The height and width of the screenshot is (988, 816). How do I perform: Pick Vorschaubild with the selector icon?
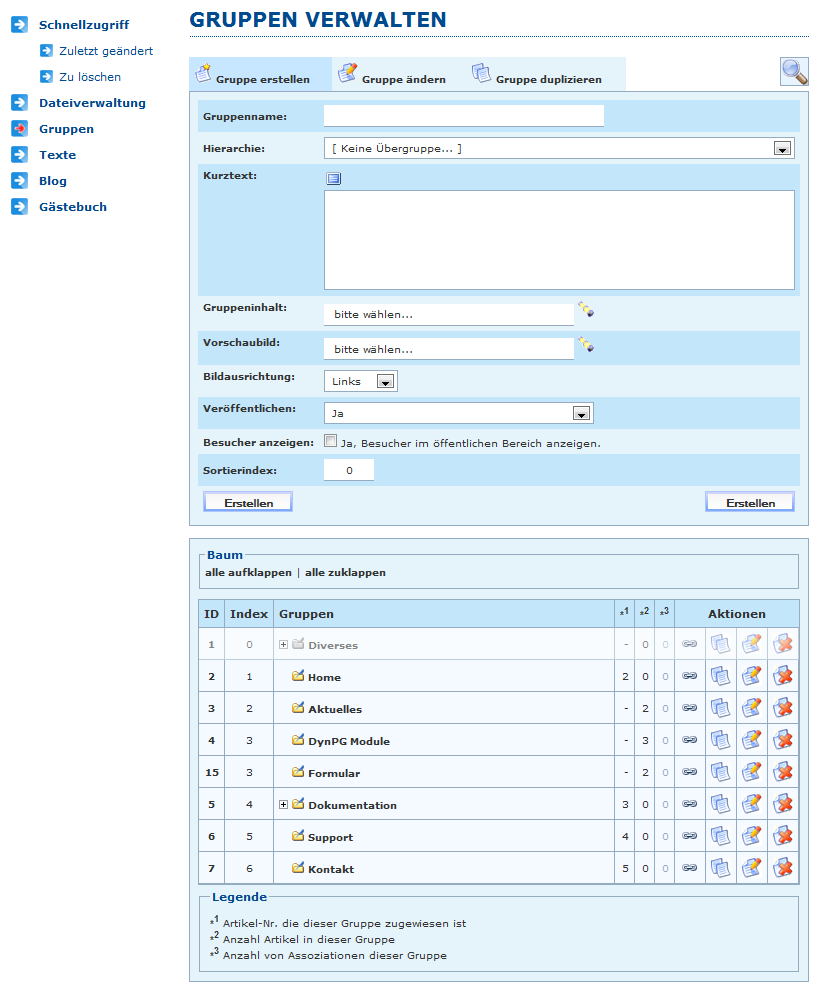tap(586, 345)
